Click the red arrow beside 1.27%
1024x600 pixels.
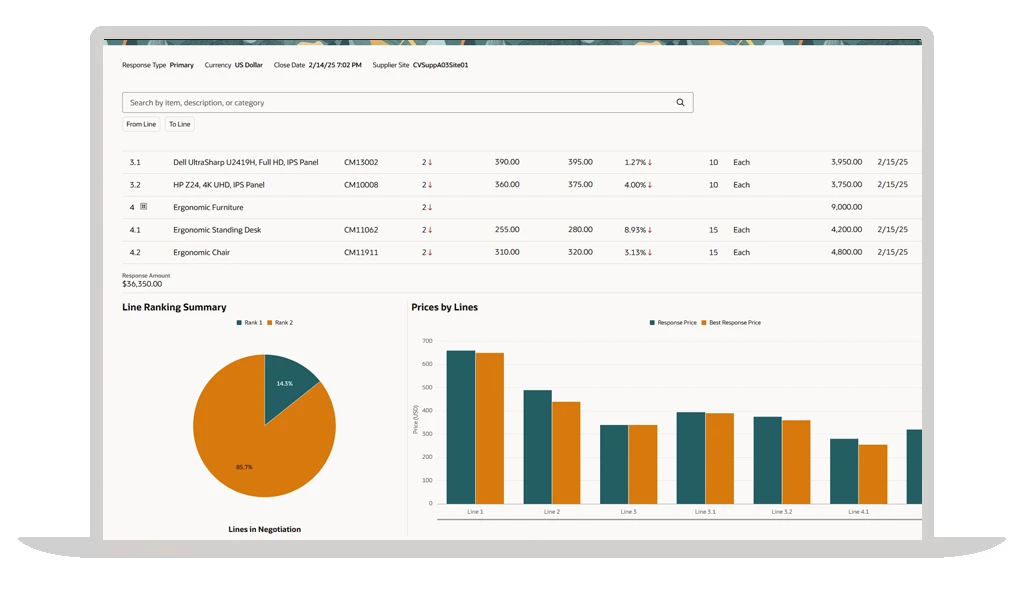[x=649, y=162]
